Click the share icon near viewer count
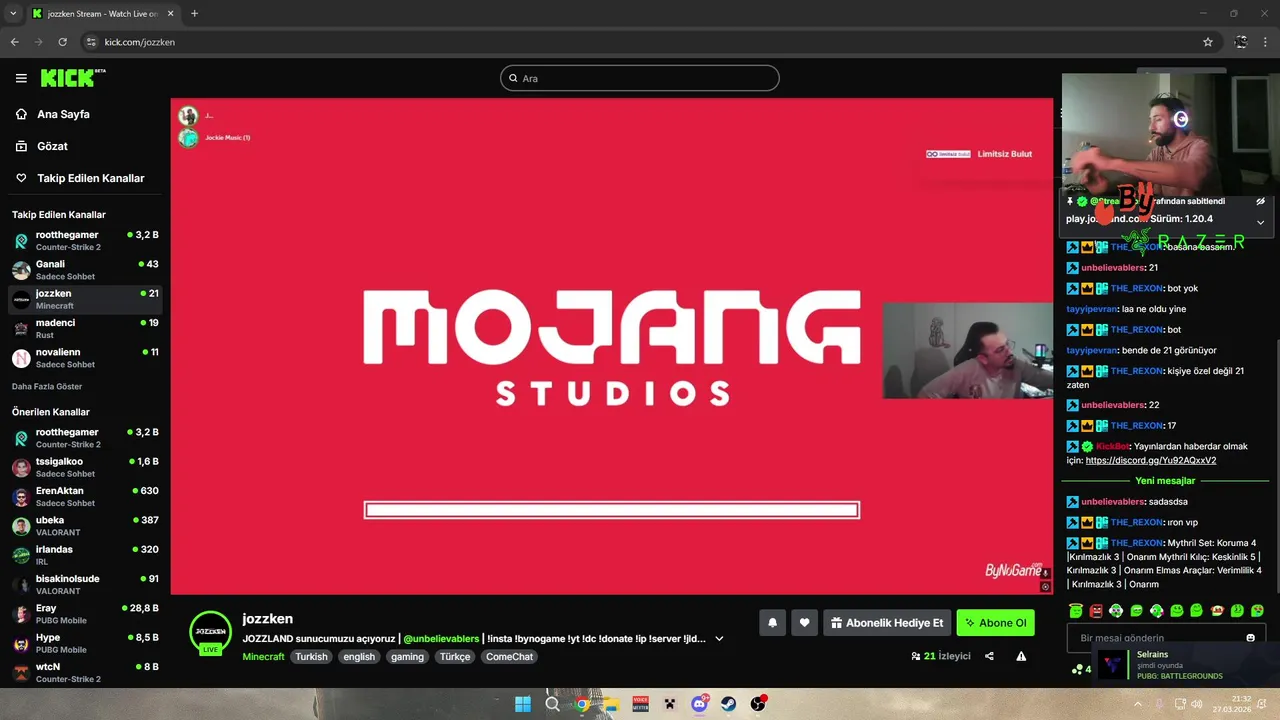 tap(989, 656)
